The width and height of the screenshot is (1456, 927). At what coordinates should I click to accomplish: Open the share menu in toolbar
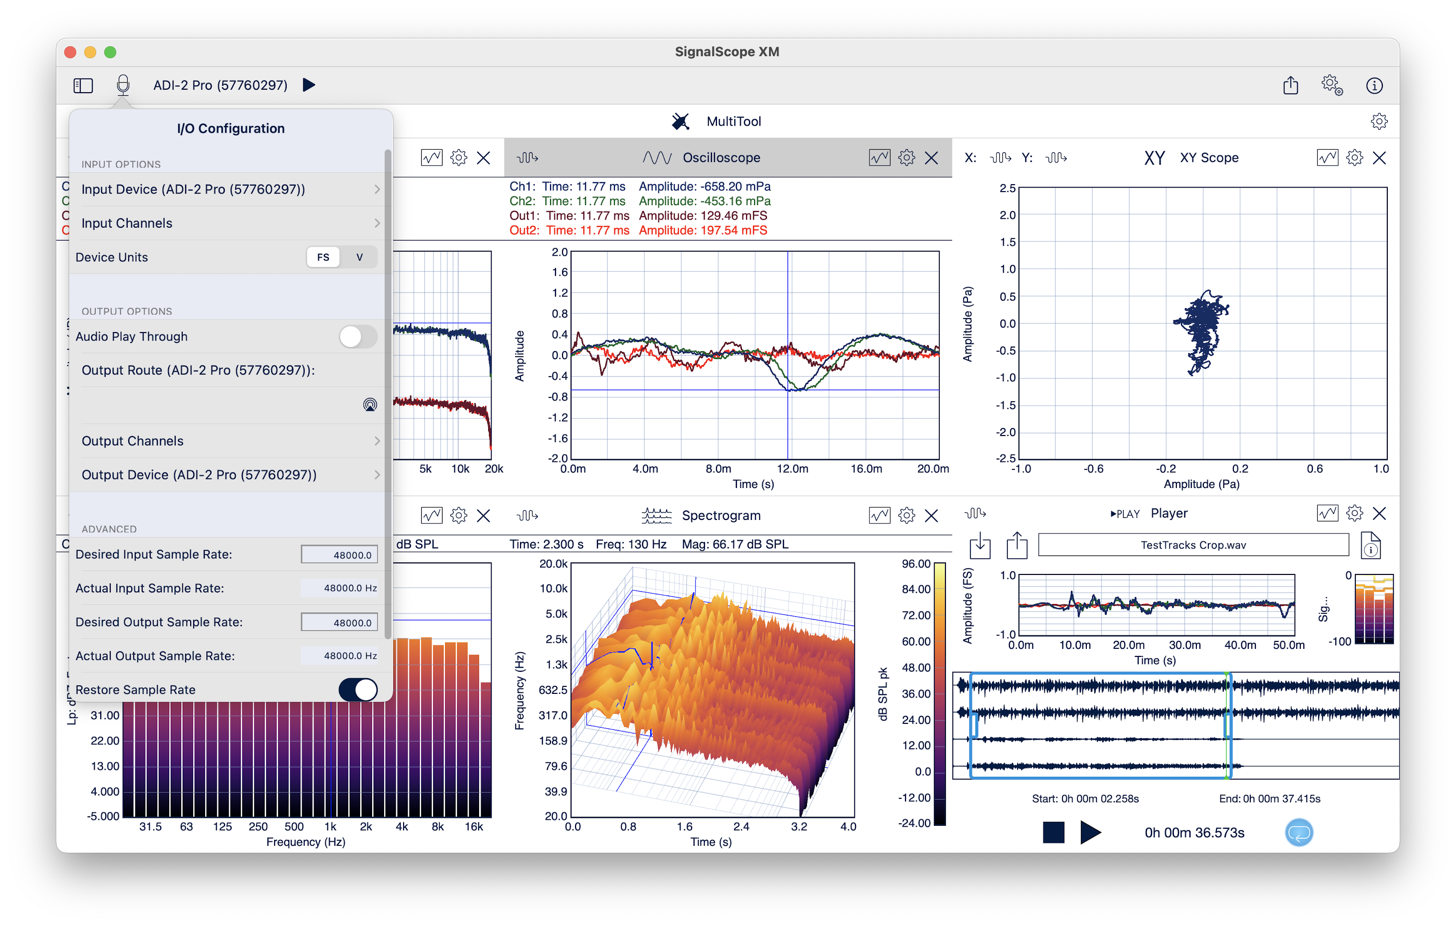(x=1291, y=85)
